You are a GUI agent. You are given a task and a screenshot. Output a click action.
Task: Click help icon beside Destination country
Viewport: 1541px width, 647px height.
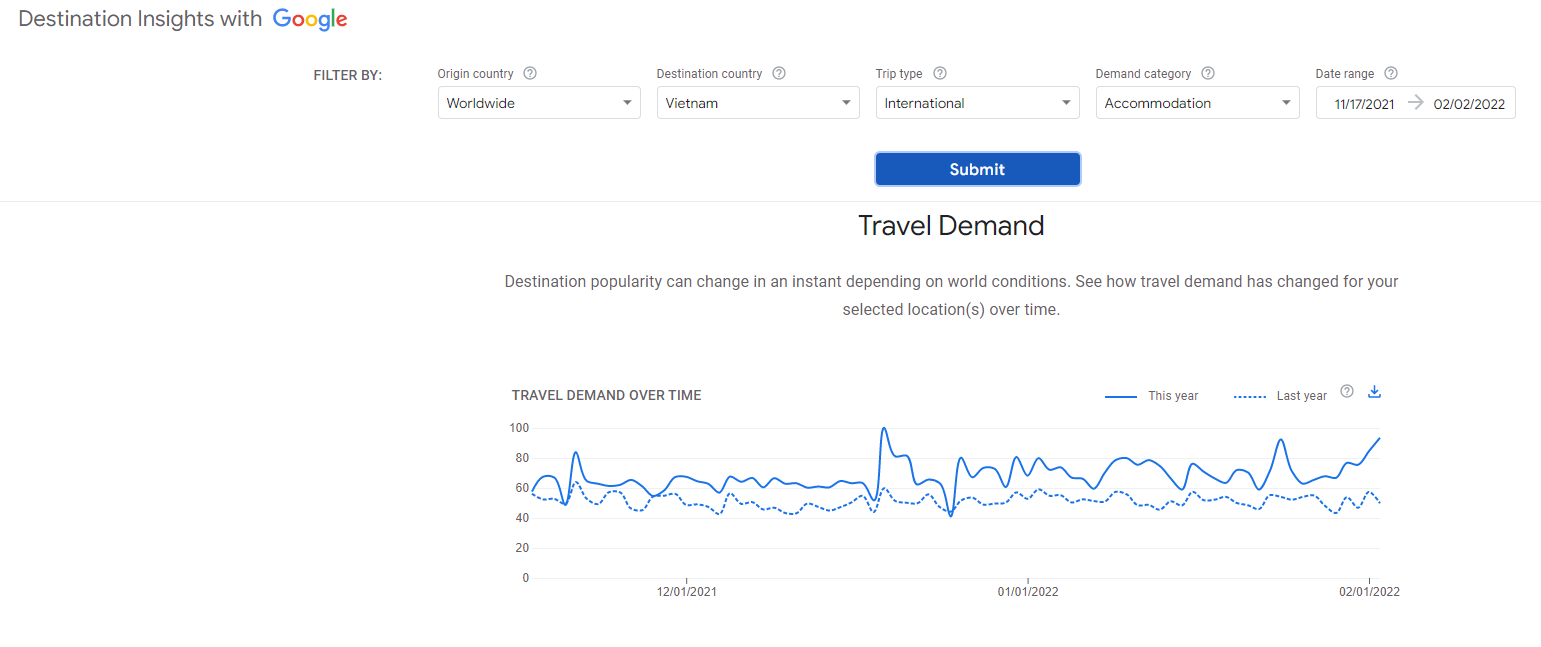pyautogui.click(x=779, y=73)
